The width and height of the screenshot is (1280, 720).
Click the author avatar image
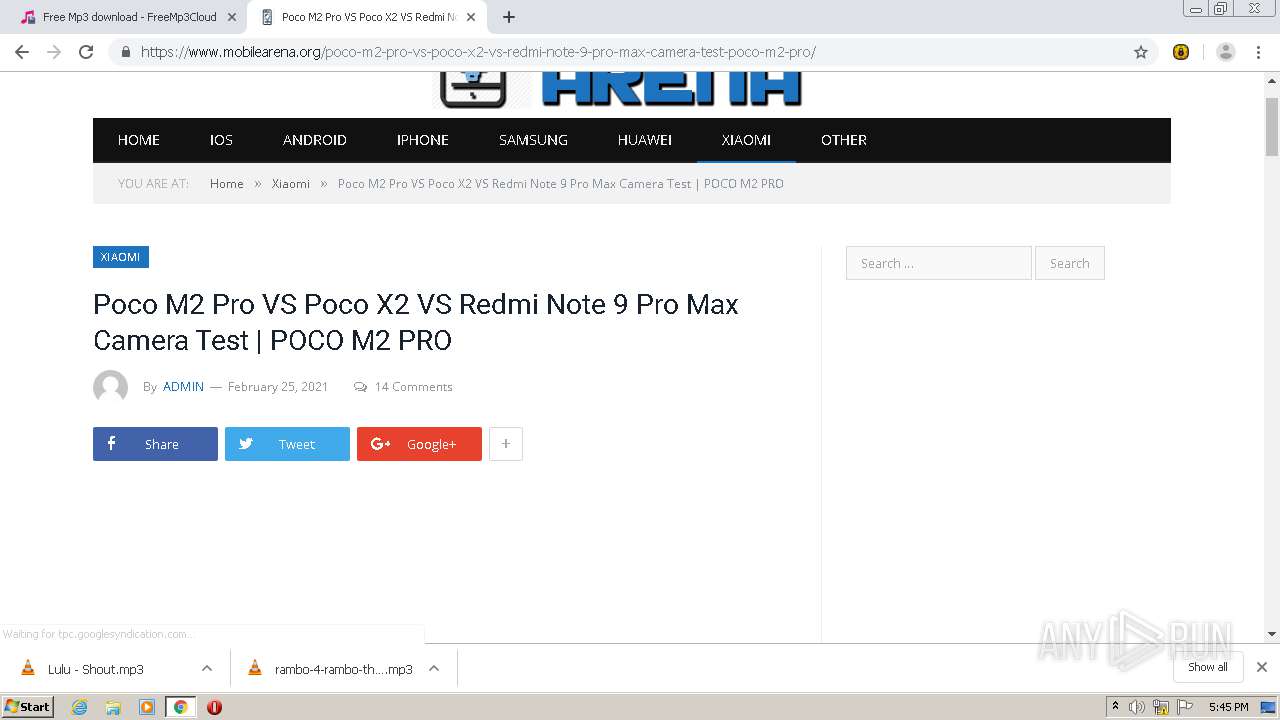click(x=110, y=387)
